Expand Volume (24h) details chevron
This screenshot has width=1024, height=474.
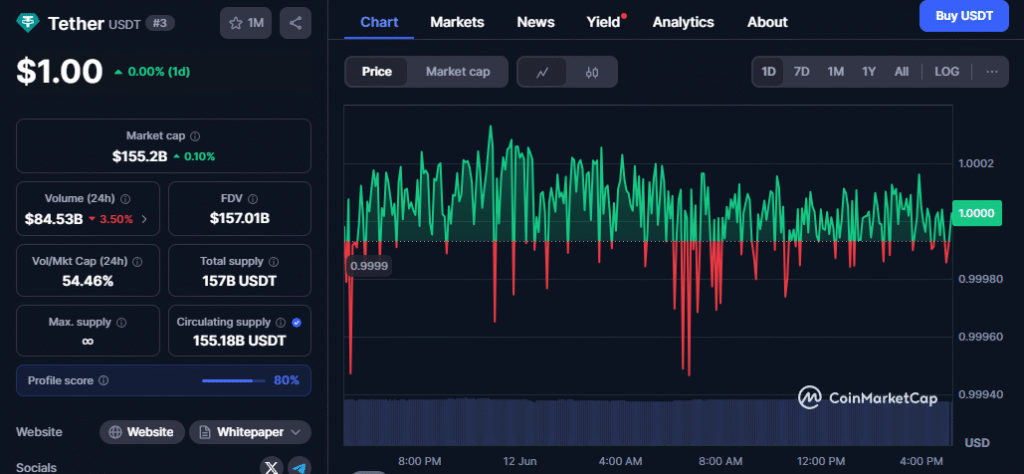(144, 219)
